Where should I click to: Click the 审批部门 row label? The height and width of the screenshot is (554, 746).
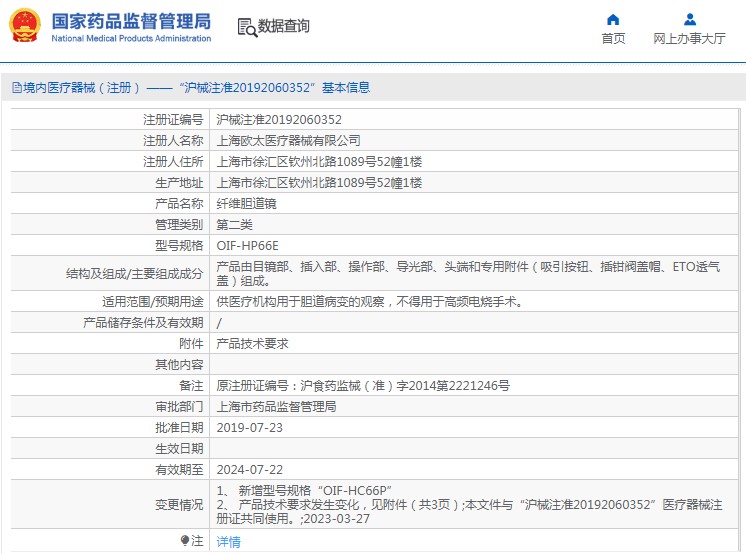[179, 406]
